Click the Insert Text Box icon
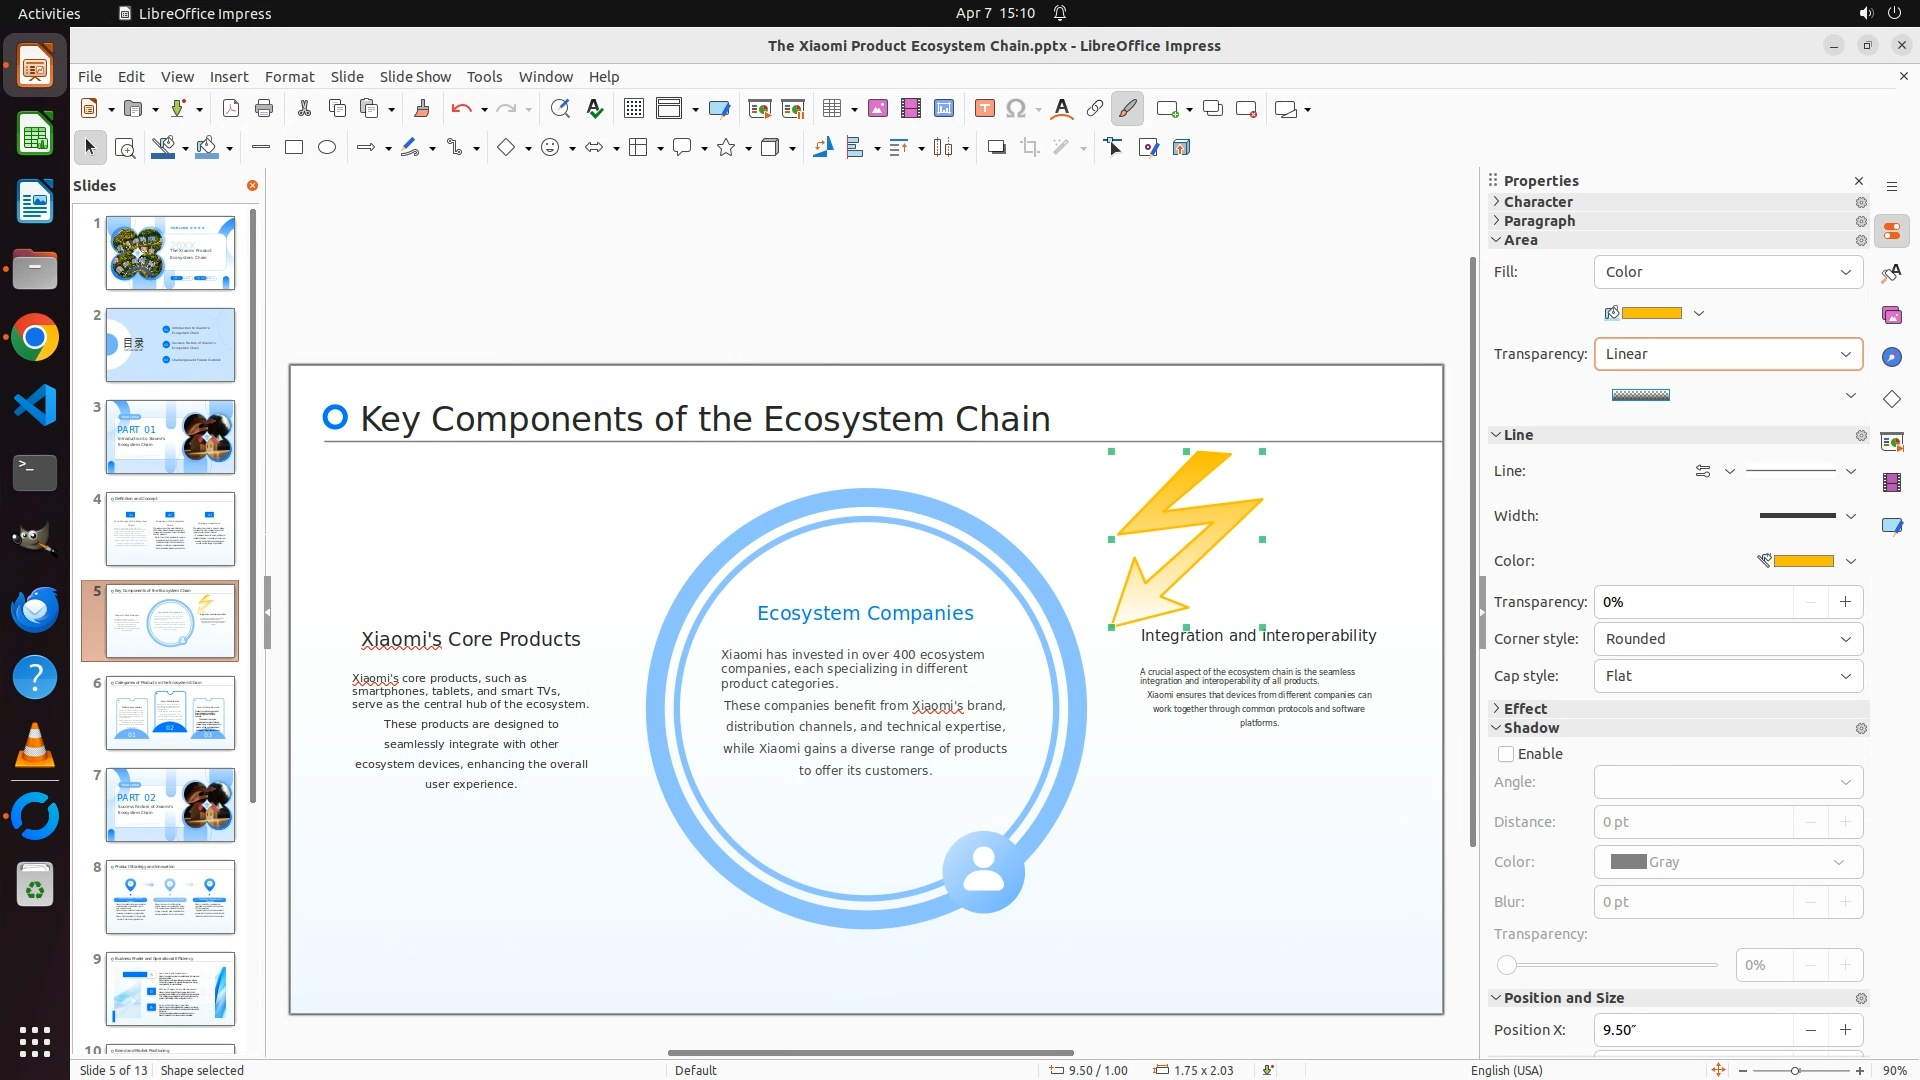Viewport: 1920px width, 1080px height. (984, 109)
